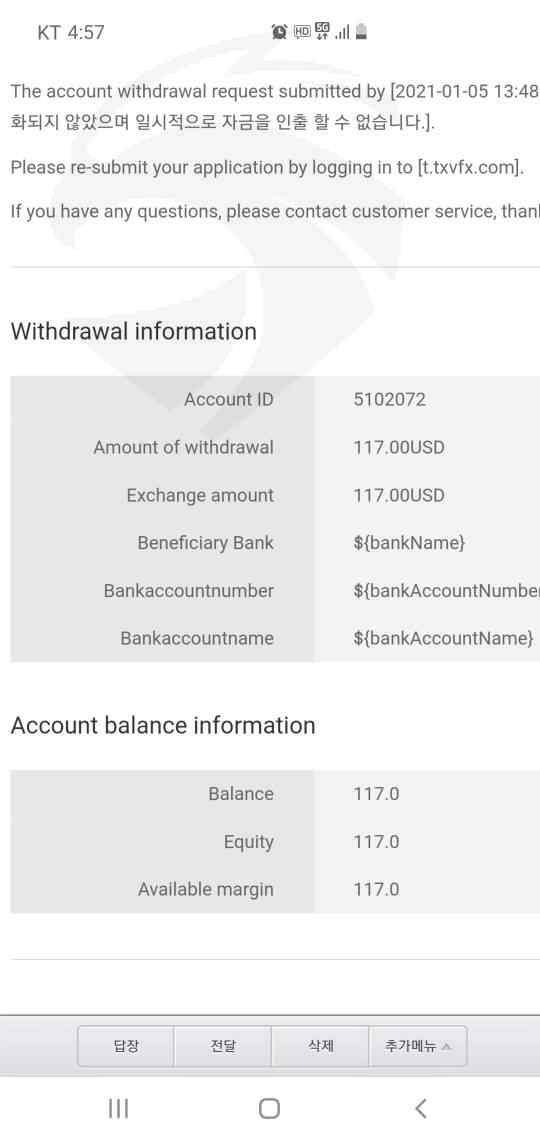This screenshot has width=540, height=1140.
Task: Tap the KT 4:57 clock in status bar
Action: pos(70,32)
